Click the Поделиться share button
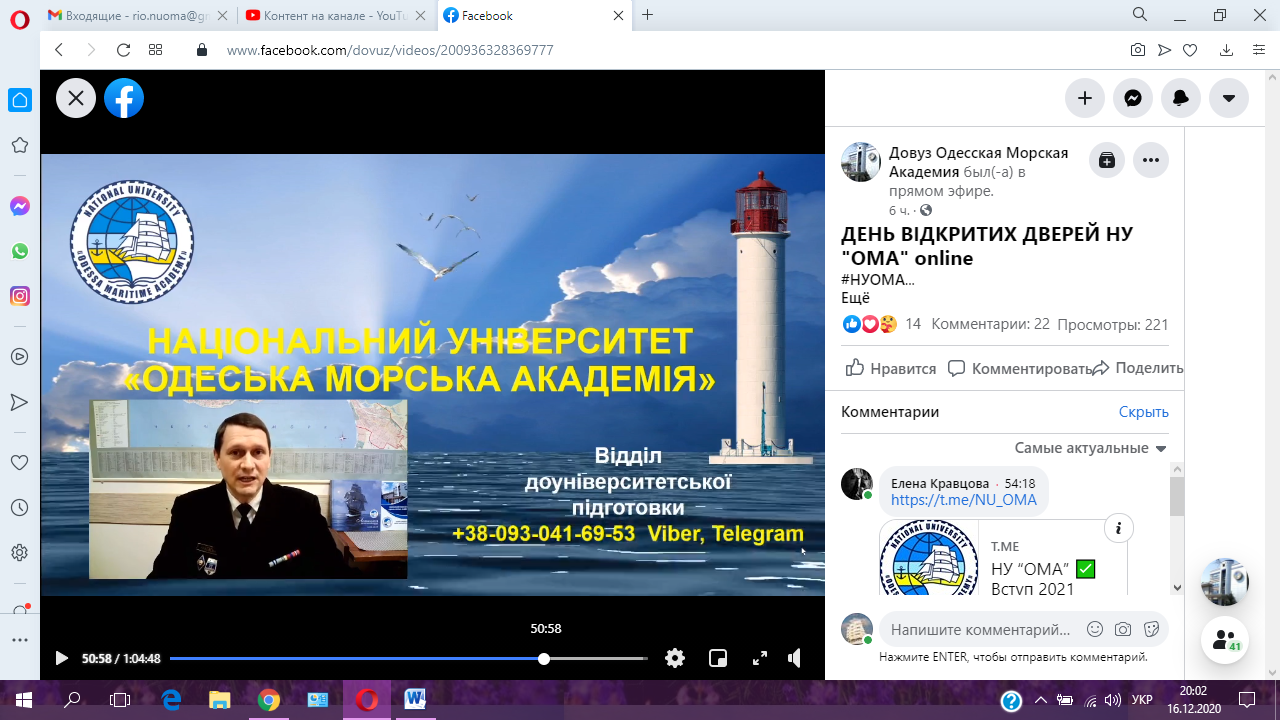 [1138, 368]
